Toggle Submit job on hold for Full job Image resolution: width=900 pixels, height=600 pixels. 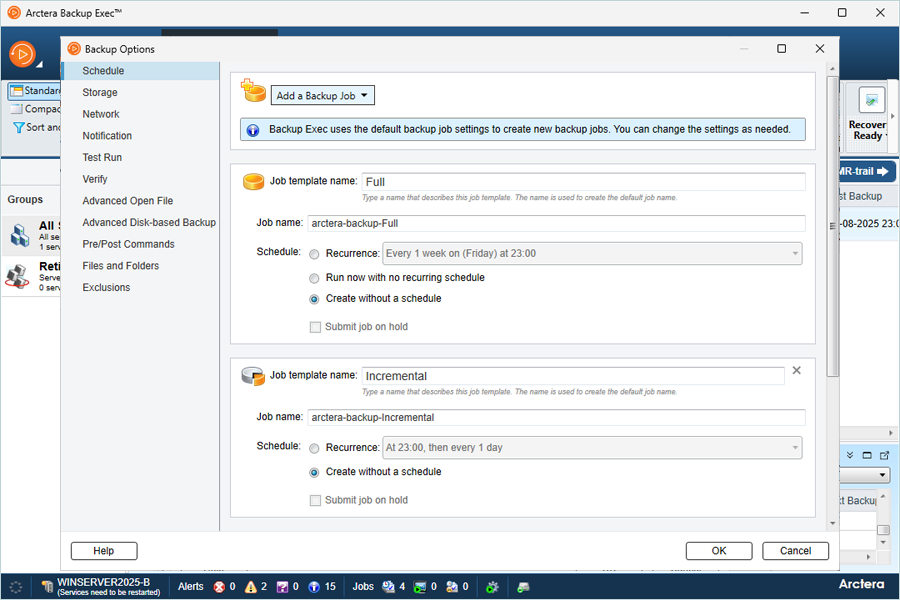[315, 327]
